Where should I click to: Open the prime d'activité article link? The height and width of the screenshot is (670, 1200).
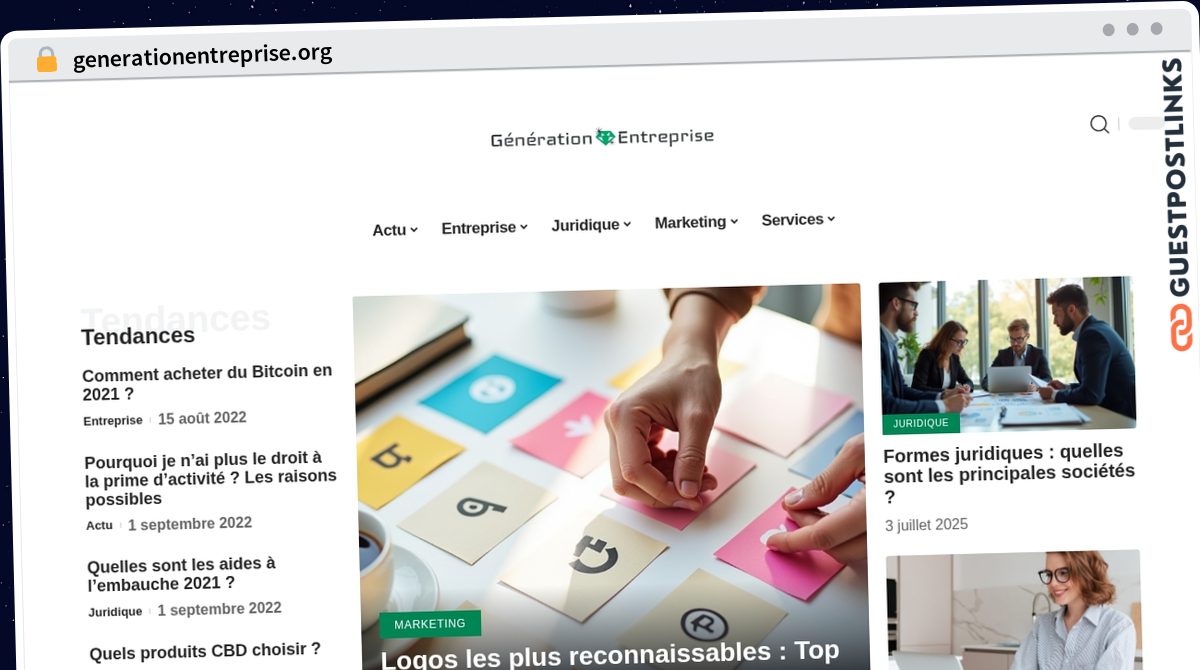(211, 478)
